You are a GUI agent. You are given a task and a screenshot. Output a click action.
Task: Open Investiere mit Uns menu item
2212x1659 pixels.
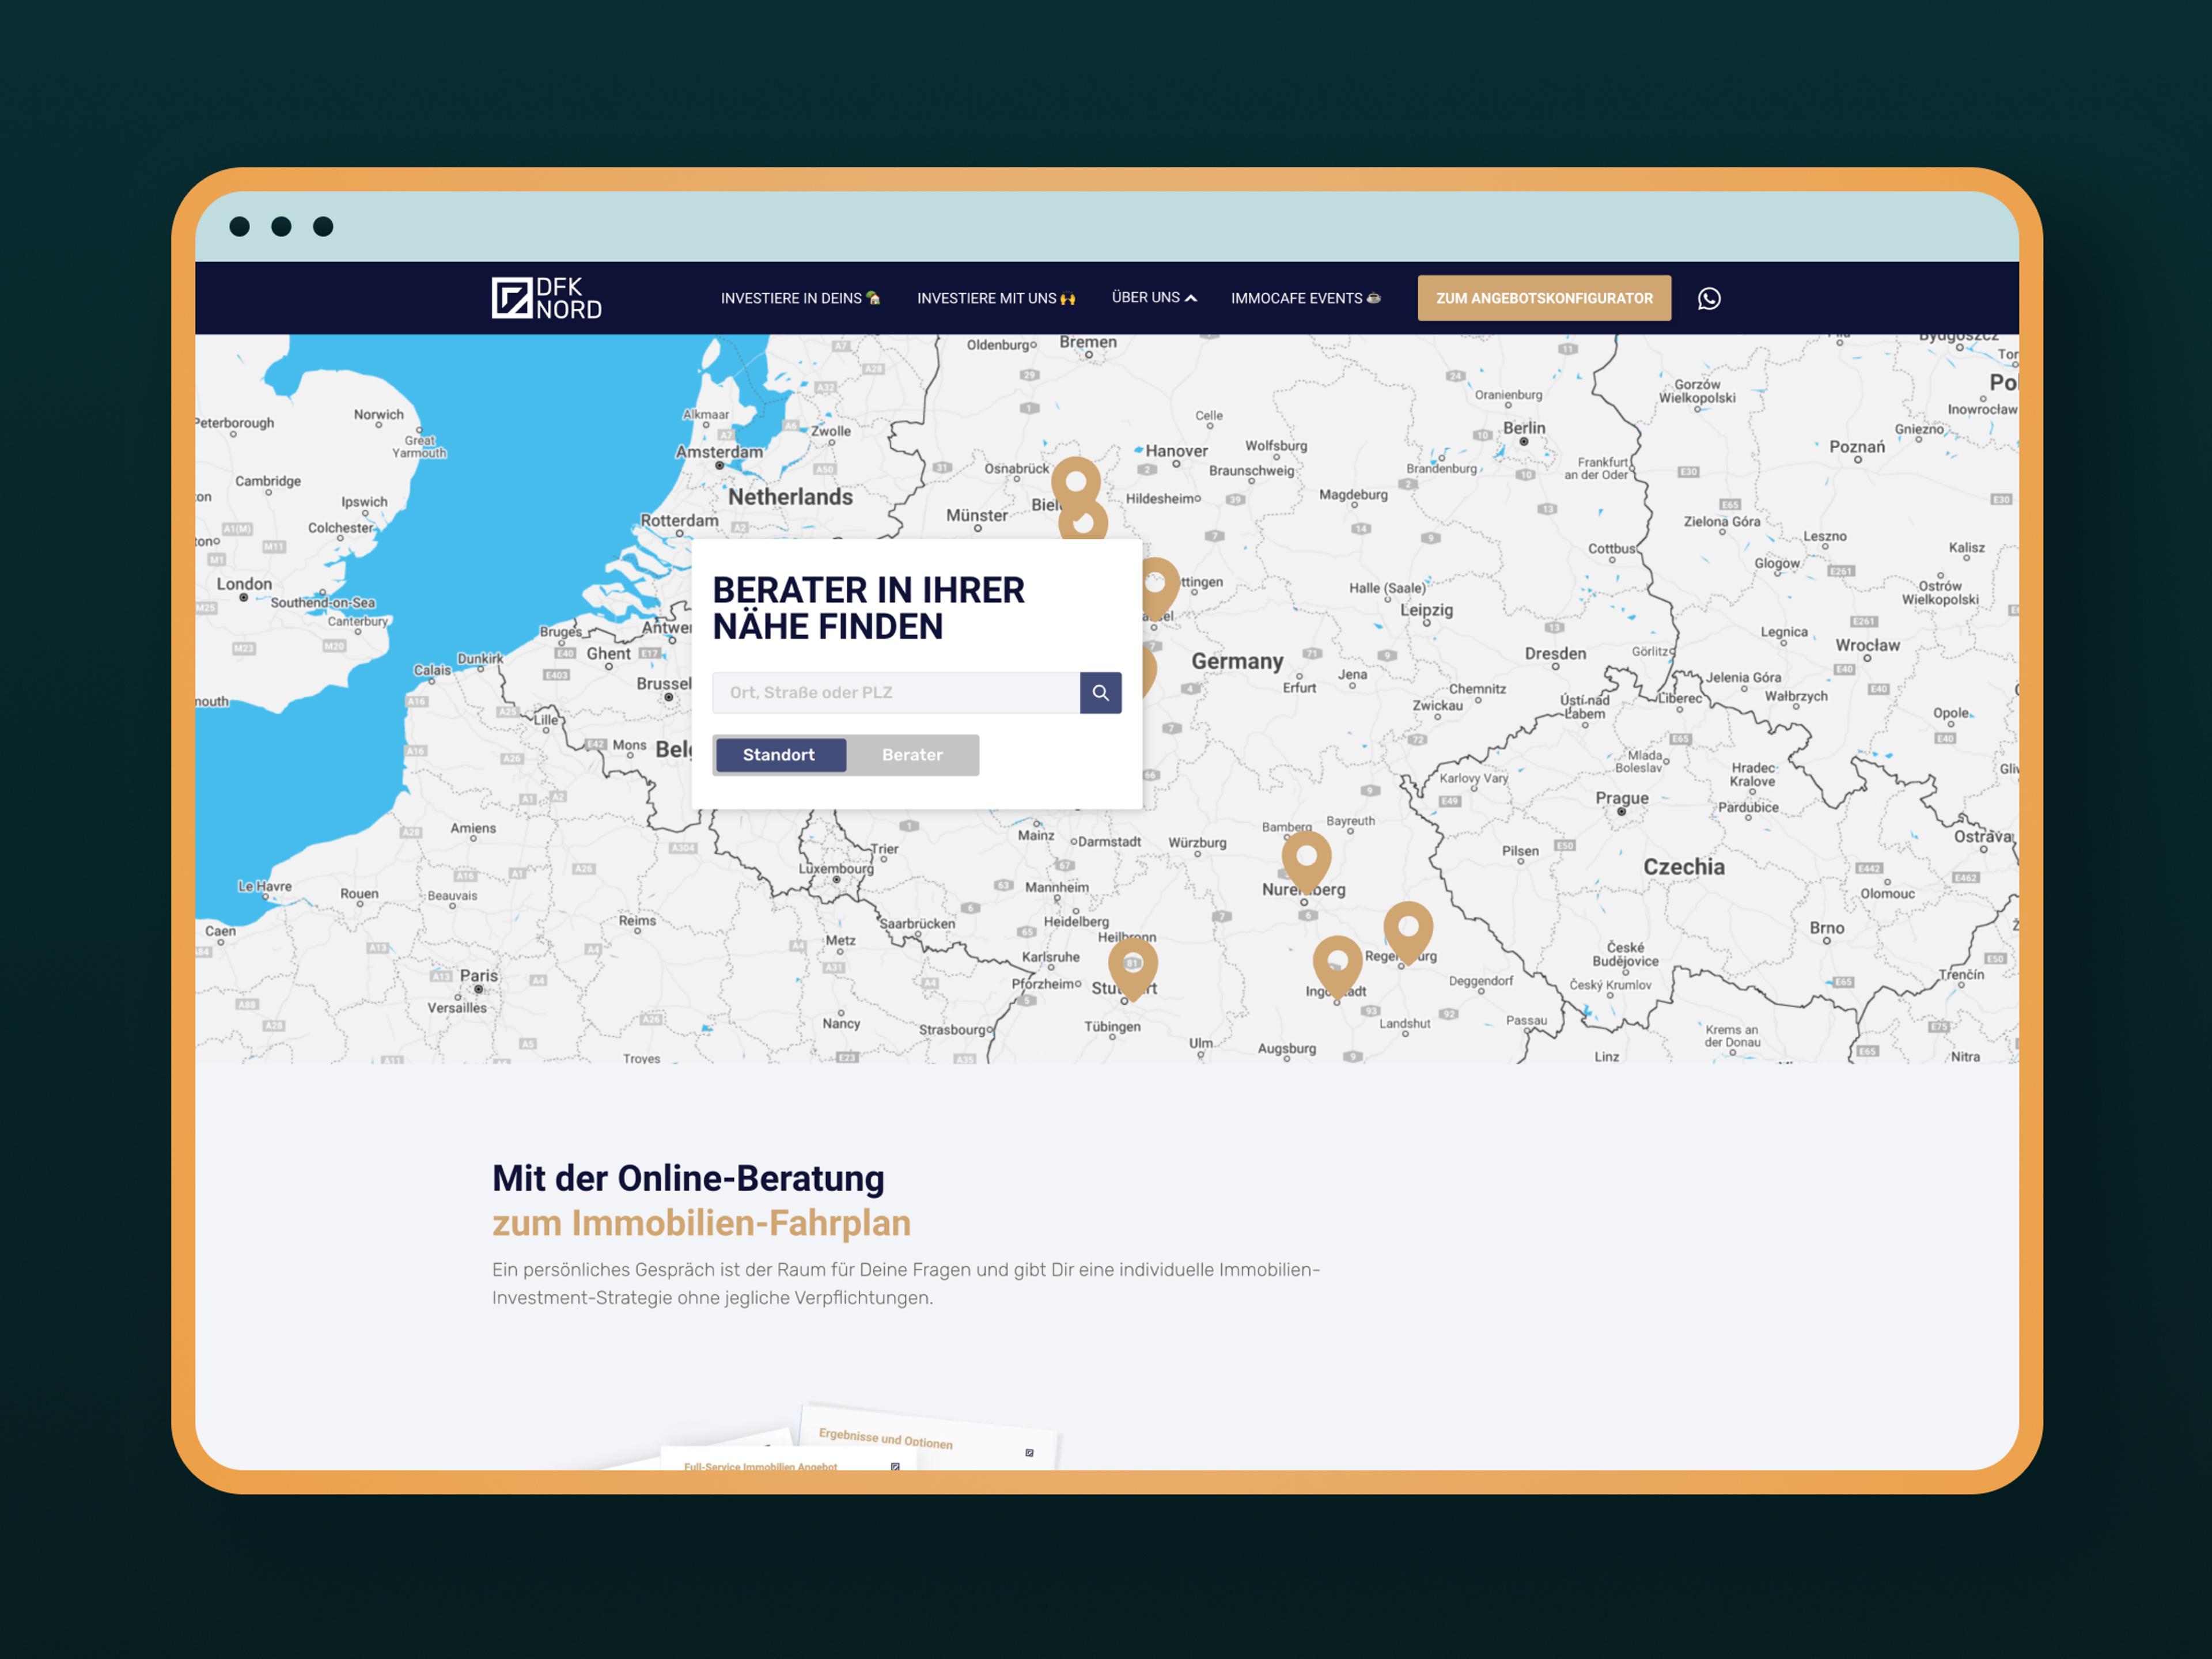click(996, 298)
